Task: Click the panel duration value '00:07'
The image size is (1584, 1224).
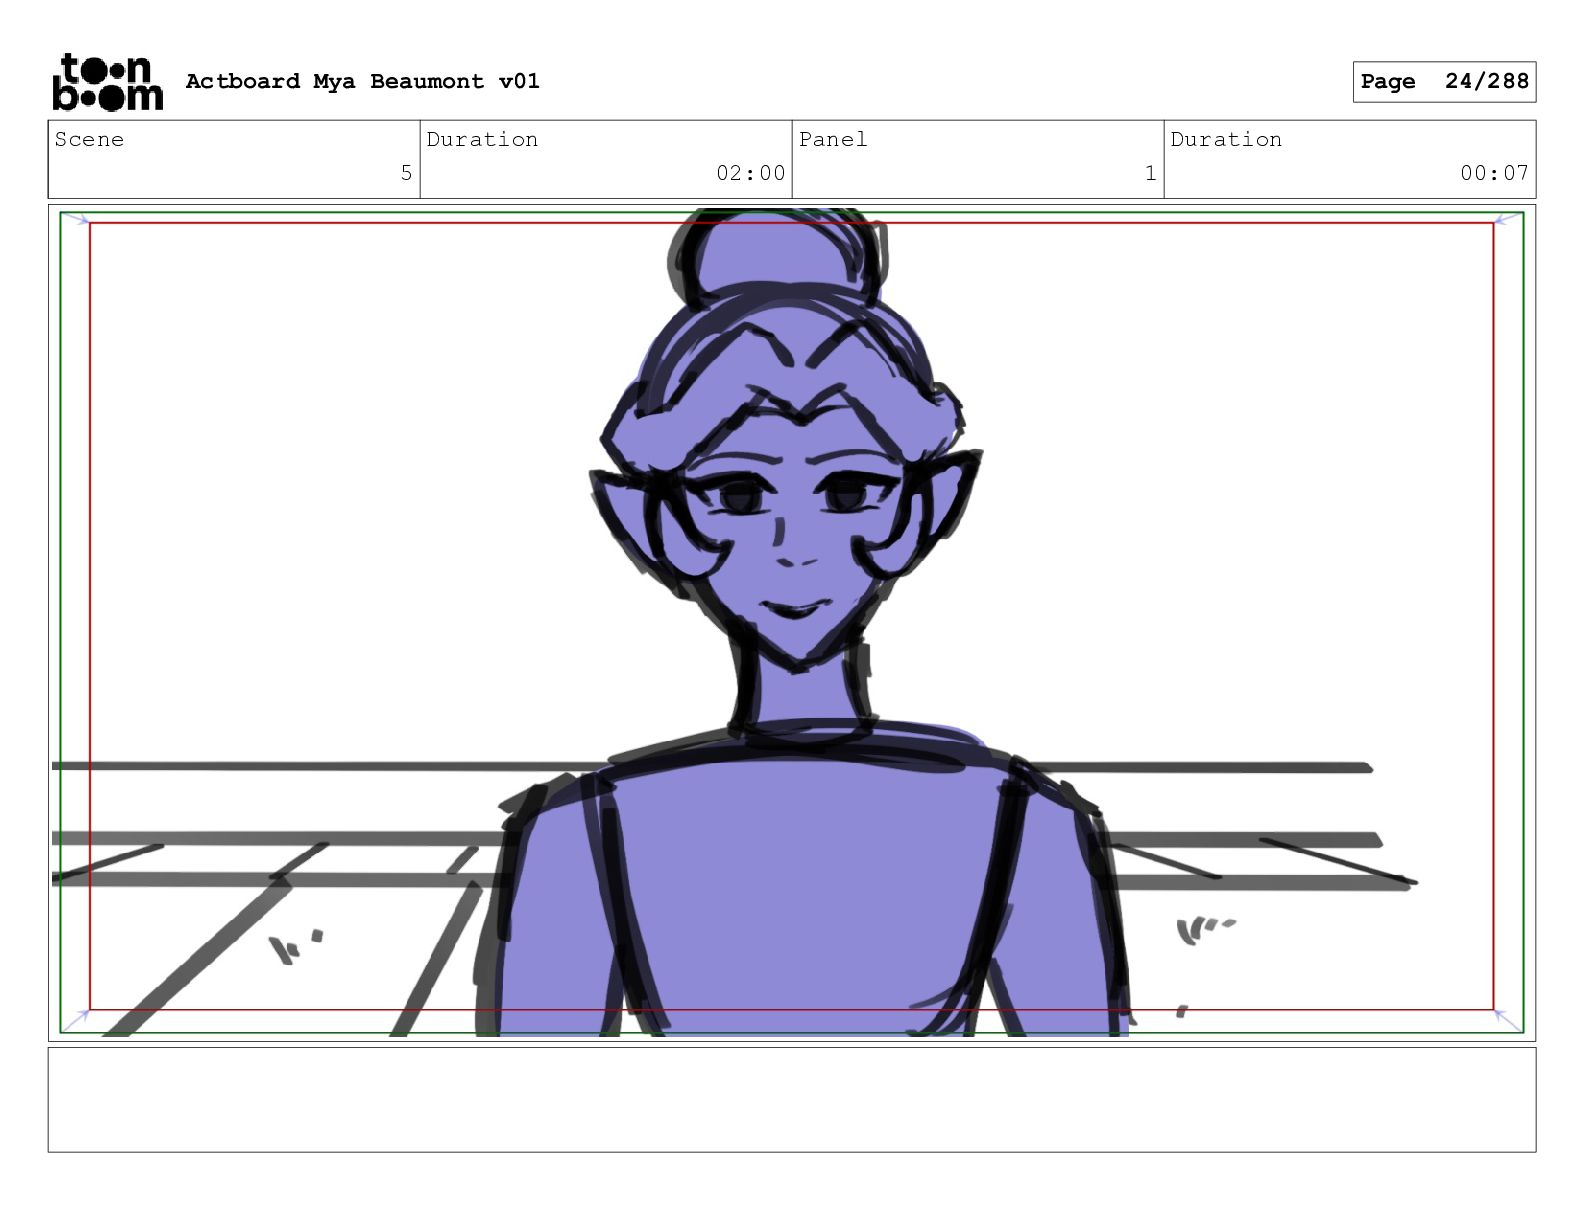Action: pos(1494,173)
